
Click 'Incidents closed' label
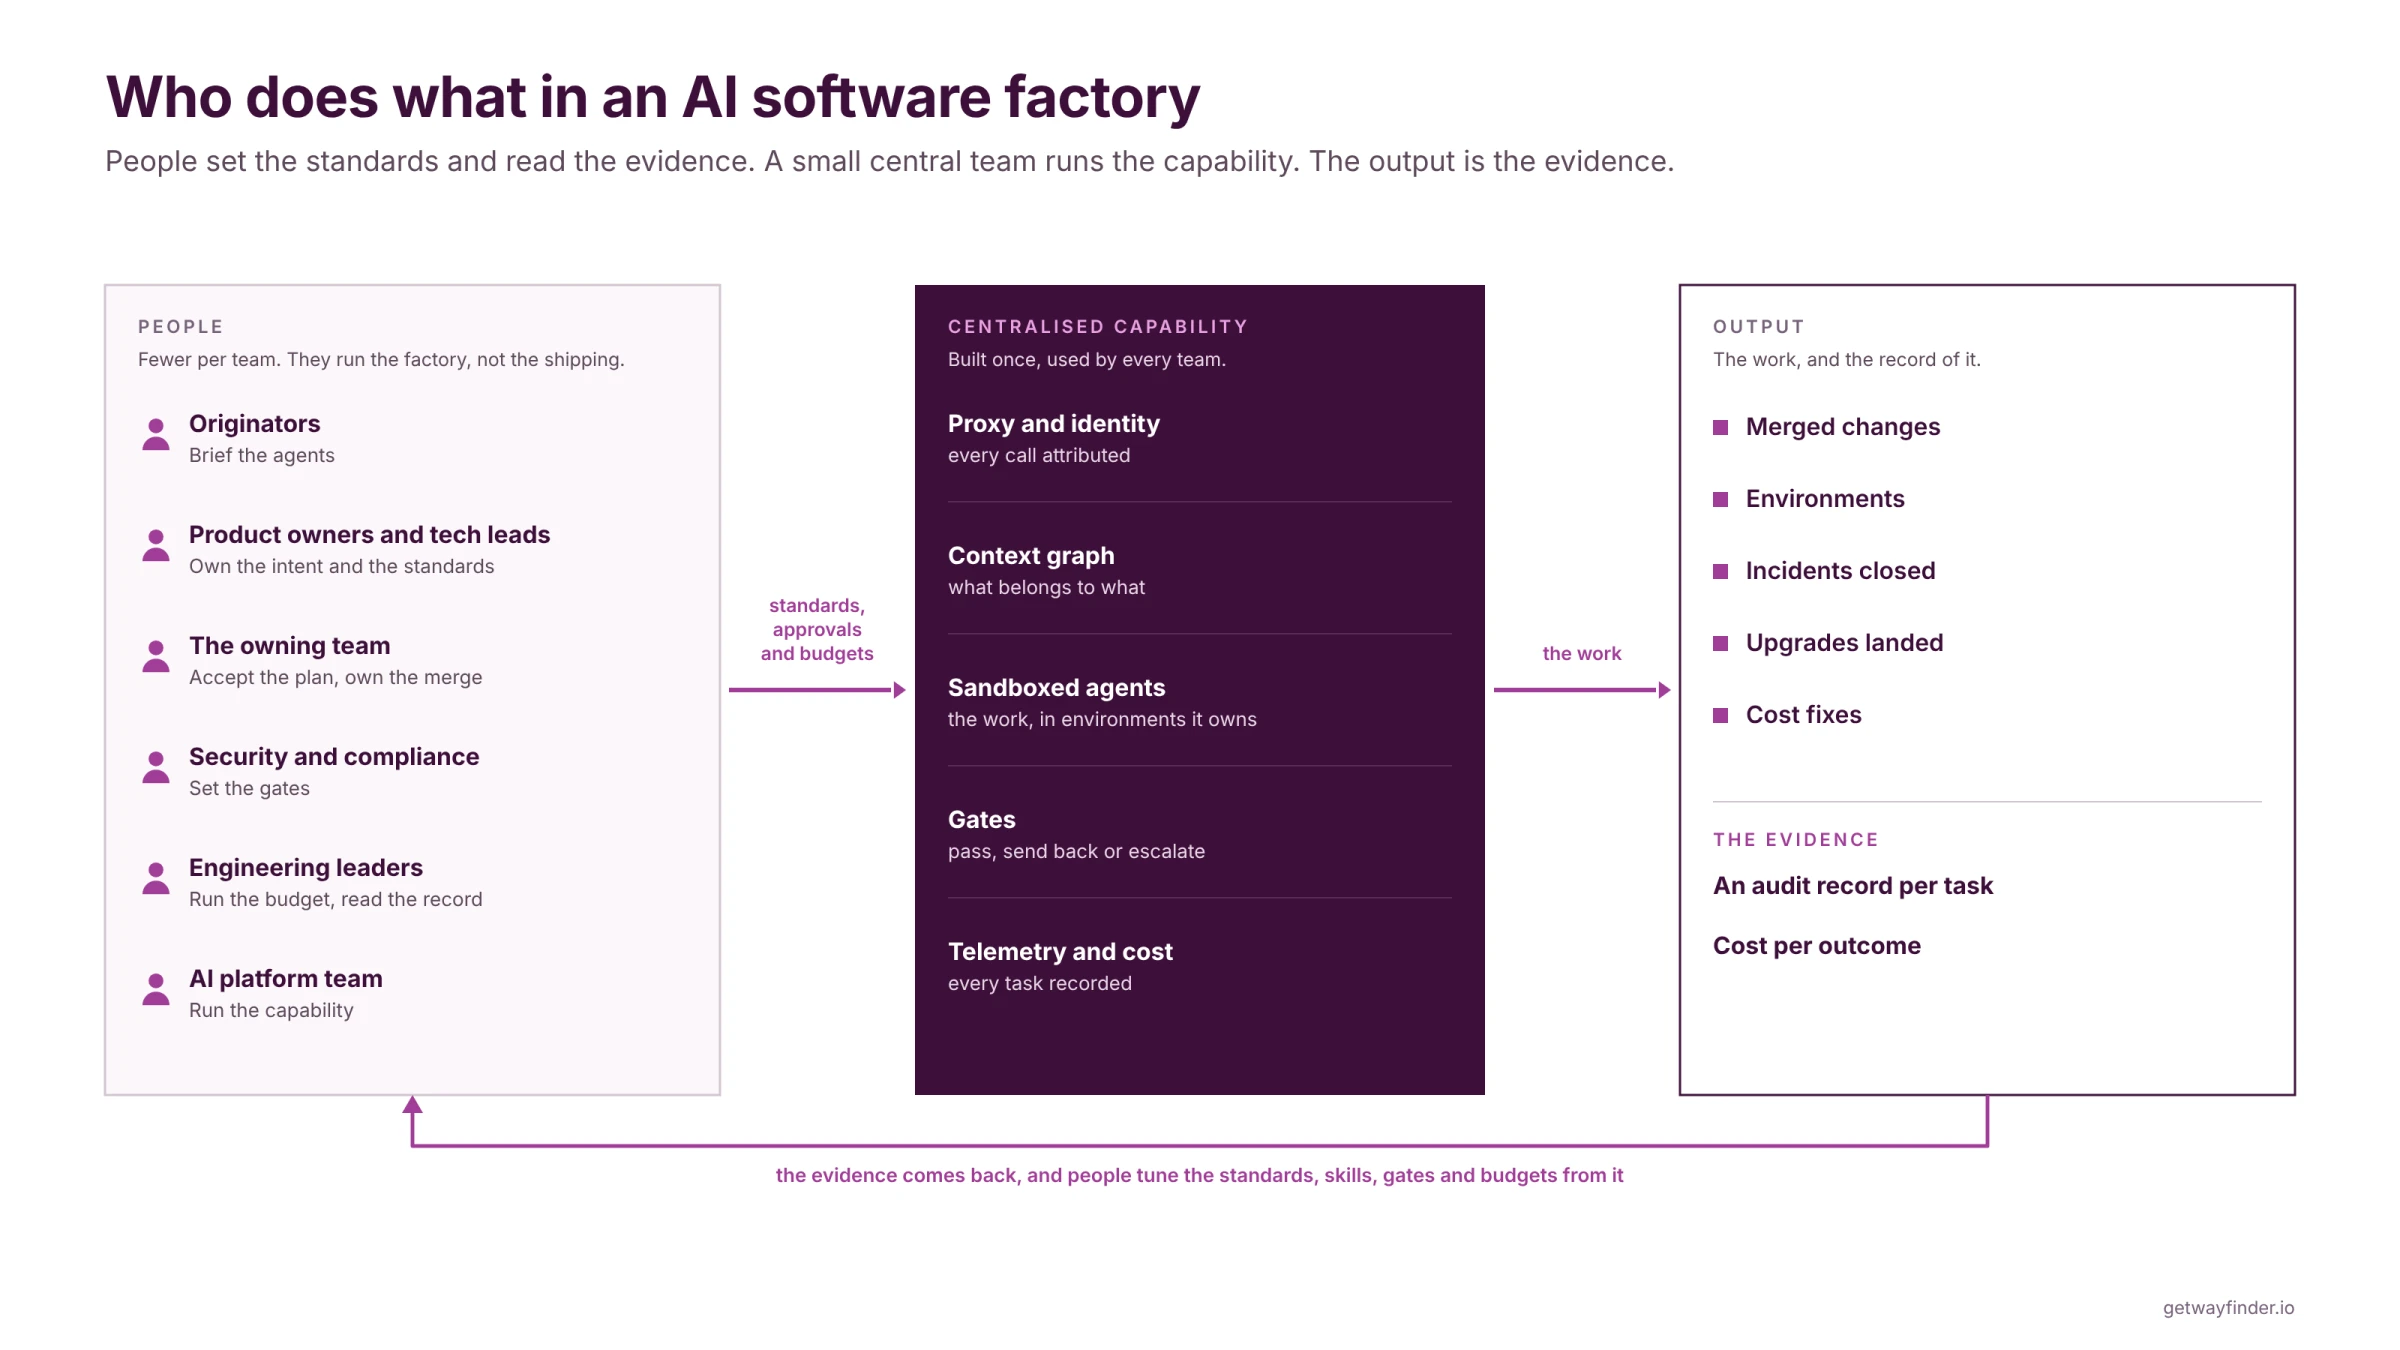coord(1841,572)
